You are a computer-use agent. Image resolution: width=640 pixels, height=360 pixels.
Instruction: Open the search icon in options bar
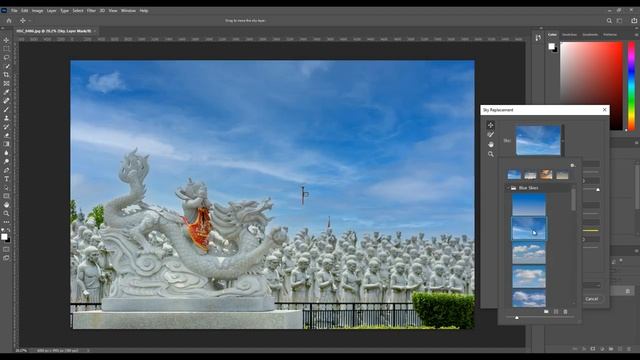coord(609,20)
